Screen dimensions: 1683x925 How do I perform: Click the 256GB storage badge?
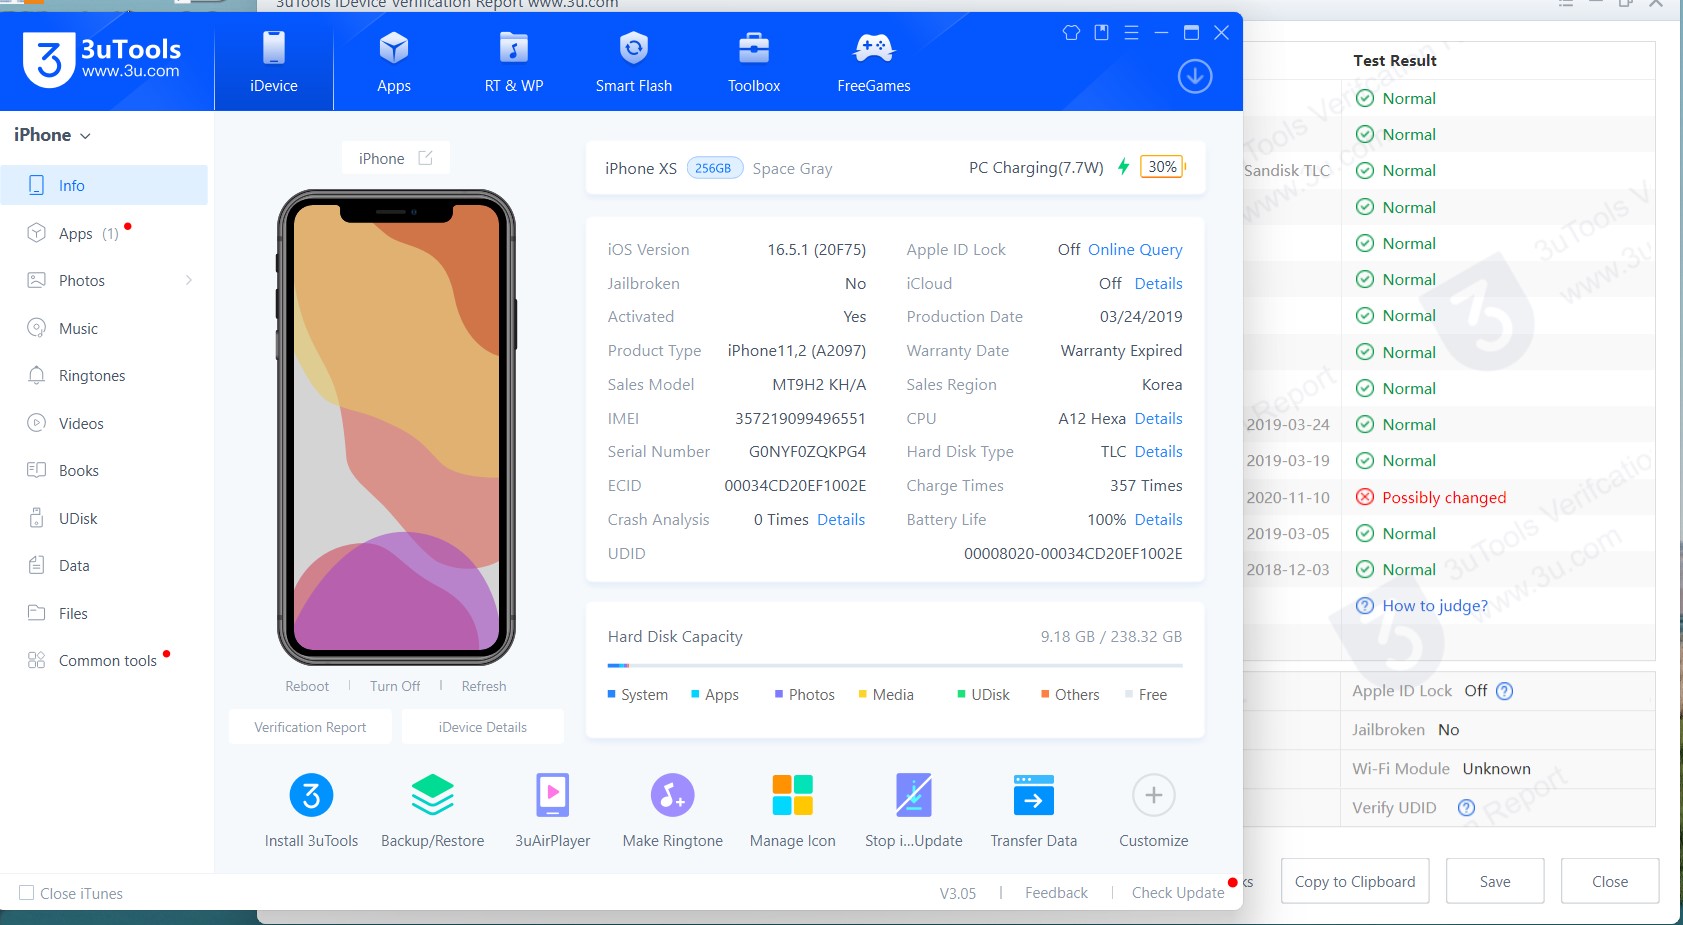pos(713,168)
